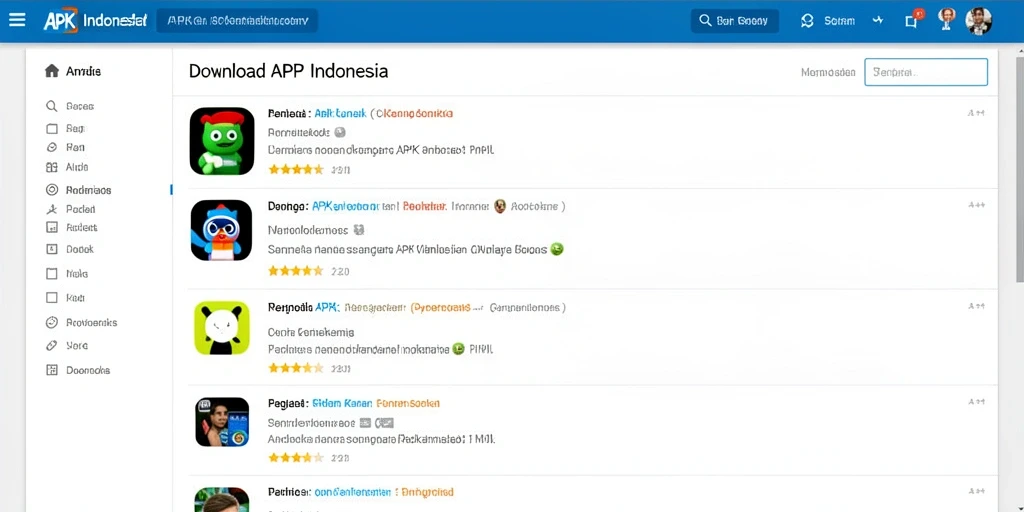The image size is (1024, 512).
Task: Click the star rating of the fourth app
Action: 296,458
